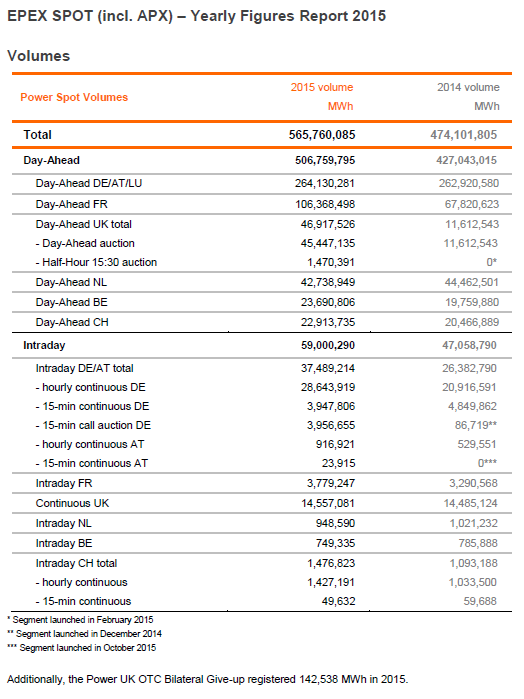Screen dimensions: 524x699
Task: Select the Intraday CH total row label
Action: click(76, 563)
